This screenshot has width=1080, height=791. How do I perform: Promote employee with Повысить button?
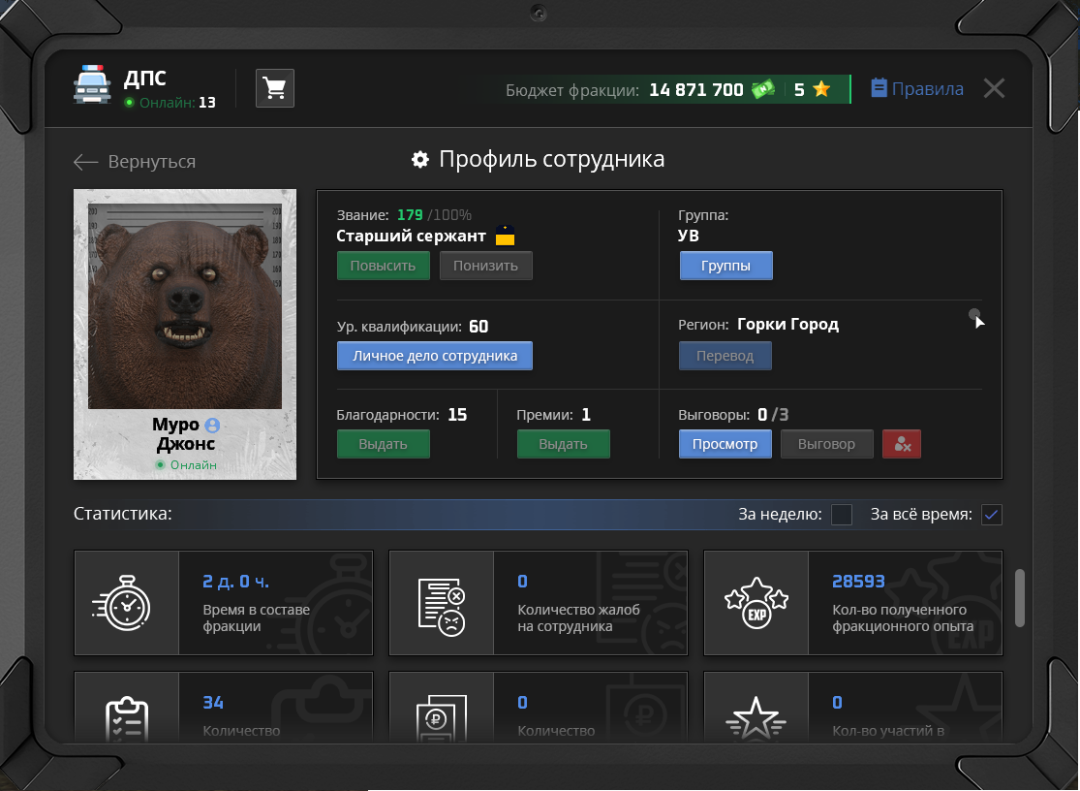coord(383,266)
